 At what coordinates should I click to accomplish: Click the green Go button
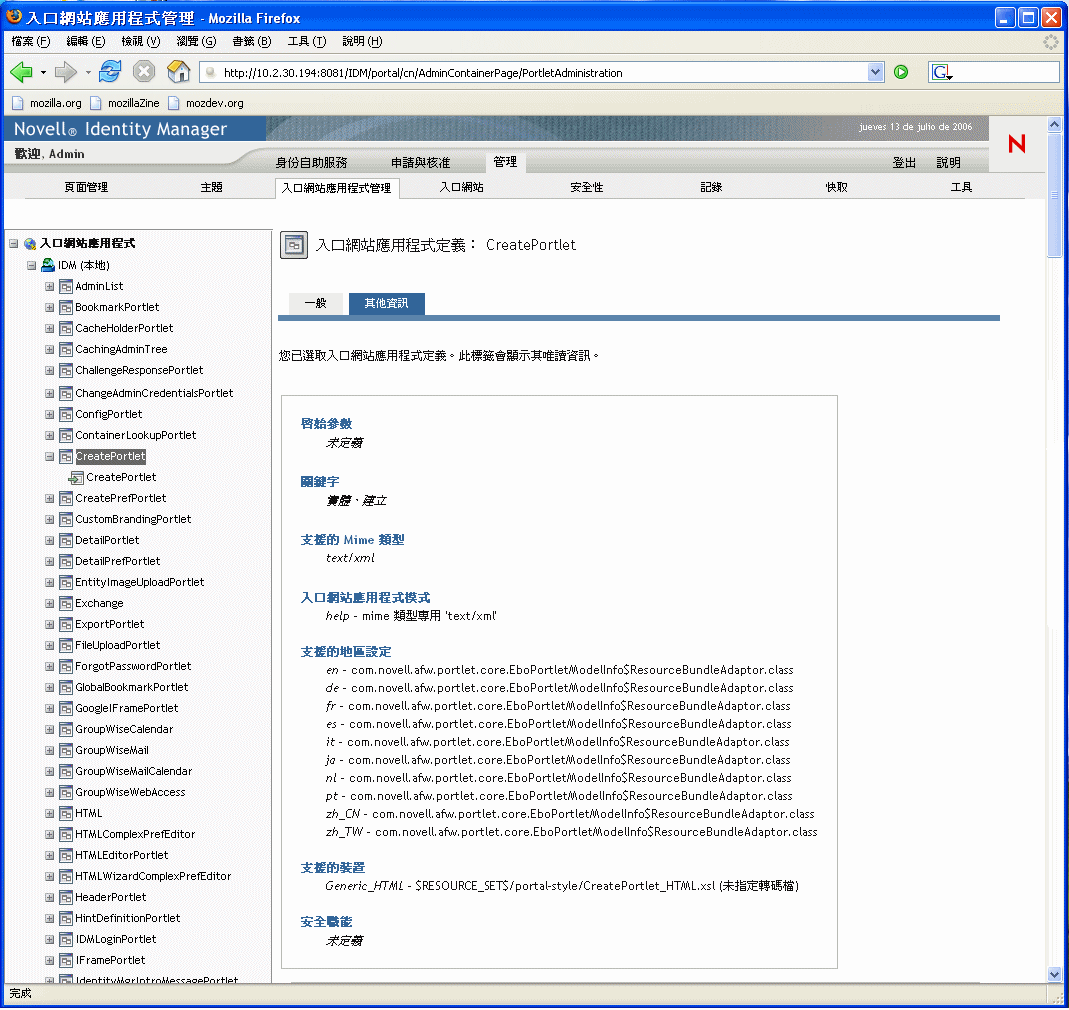tap(901, 72)
